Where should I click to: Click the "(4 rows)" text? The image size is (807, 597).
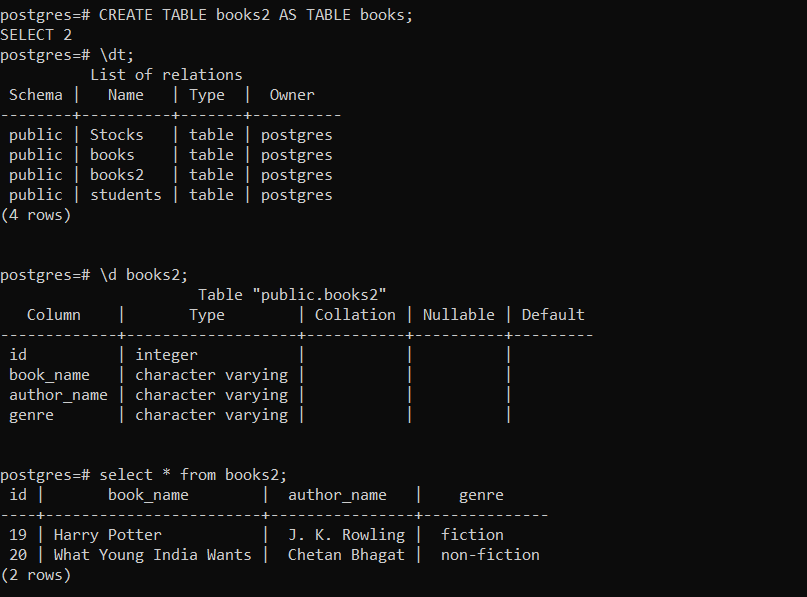pyautogui.click(x=36, y=215)
